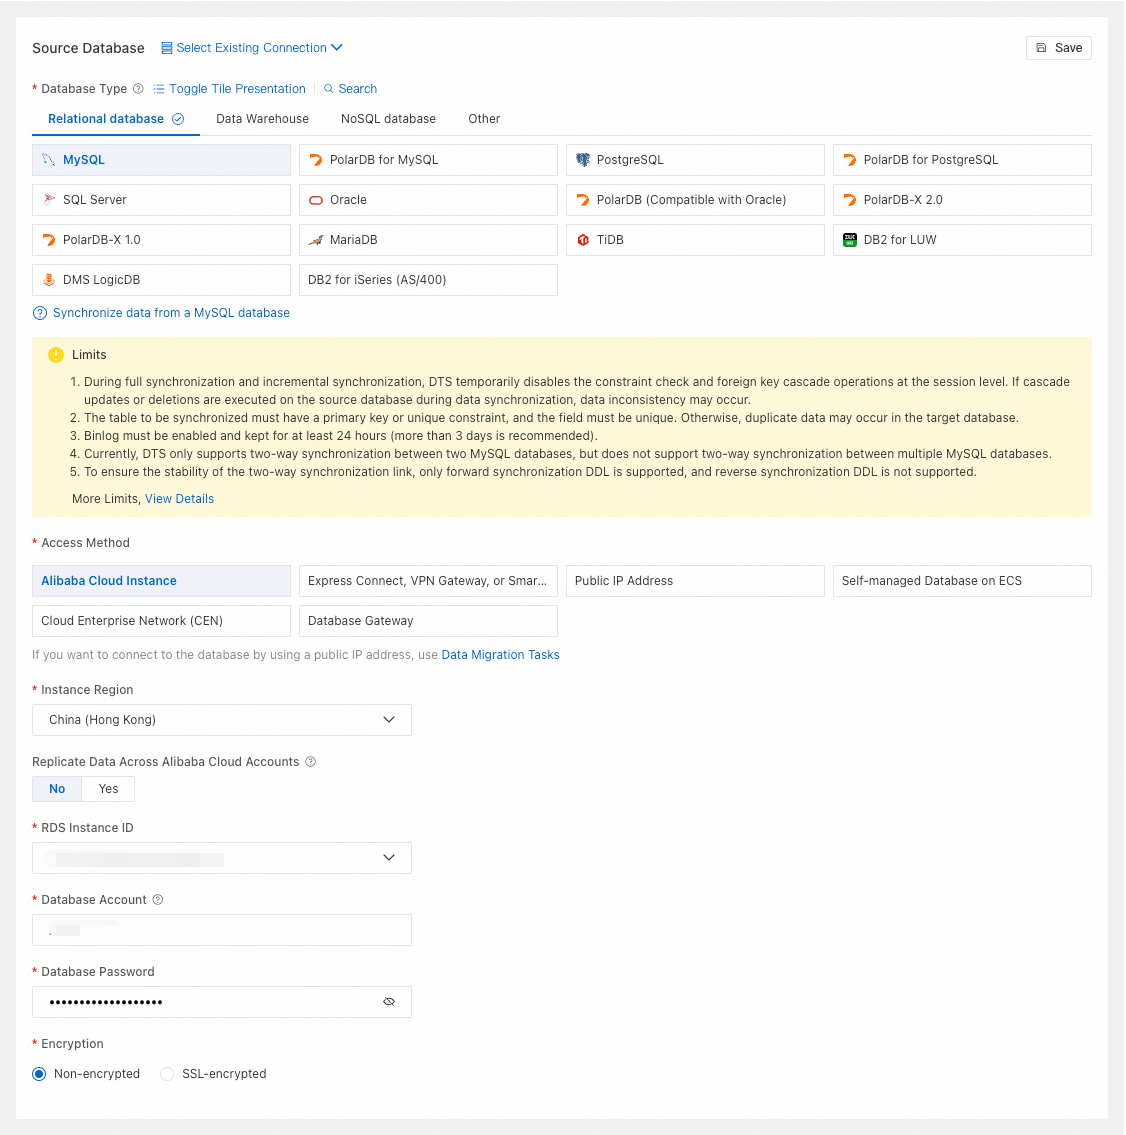Choose Cloud Enterprise Network (CEN) access method

161,620
